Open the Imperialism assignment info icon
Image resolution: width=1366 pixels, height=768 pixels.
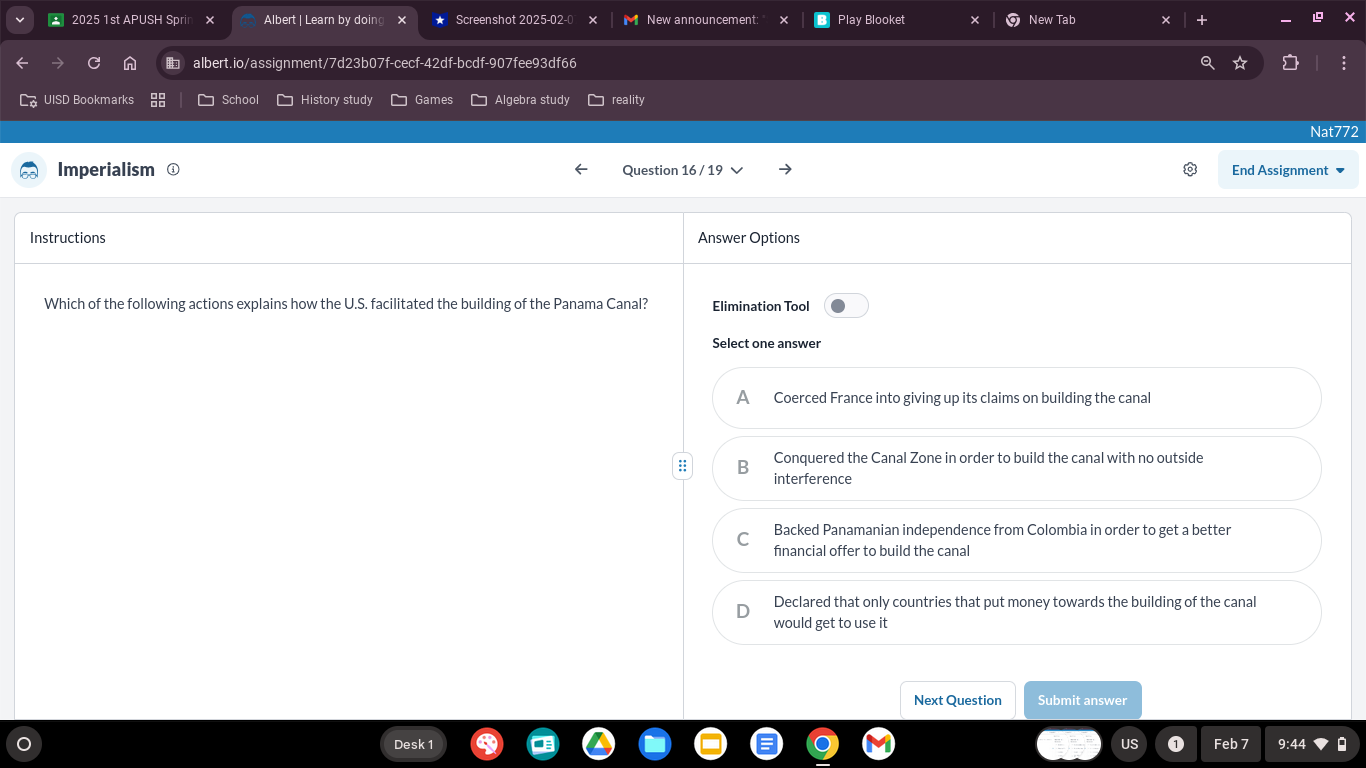tap(173, 170)
